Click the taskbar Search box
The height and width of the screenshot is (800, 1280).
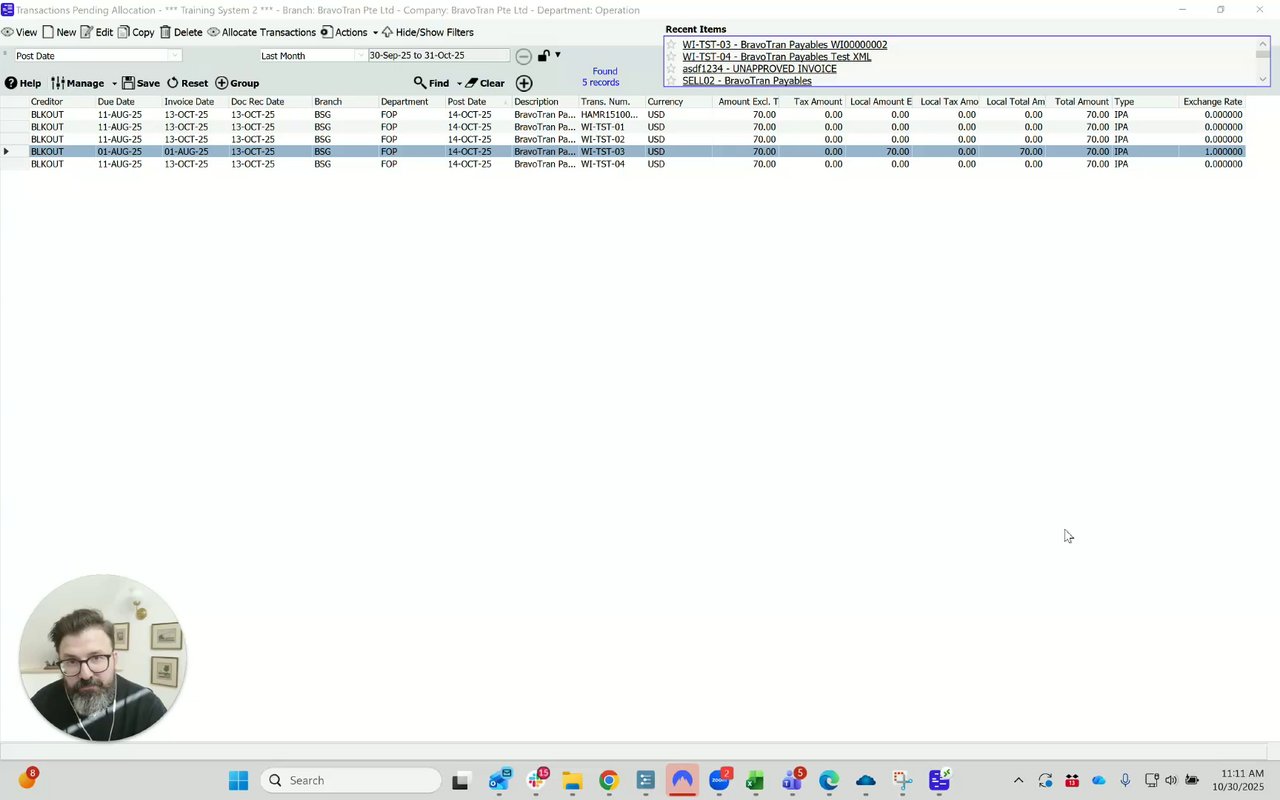[351, 780]
